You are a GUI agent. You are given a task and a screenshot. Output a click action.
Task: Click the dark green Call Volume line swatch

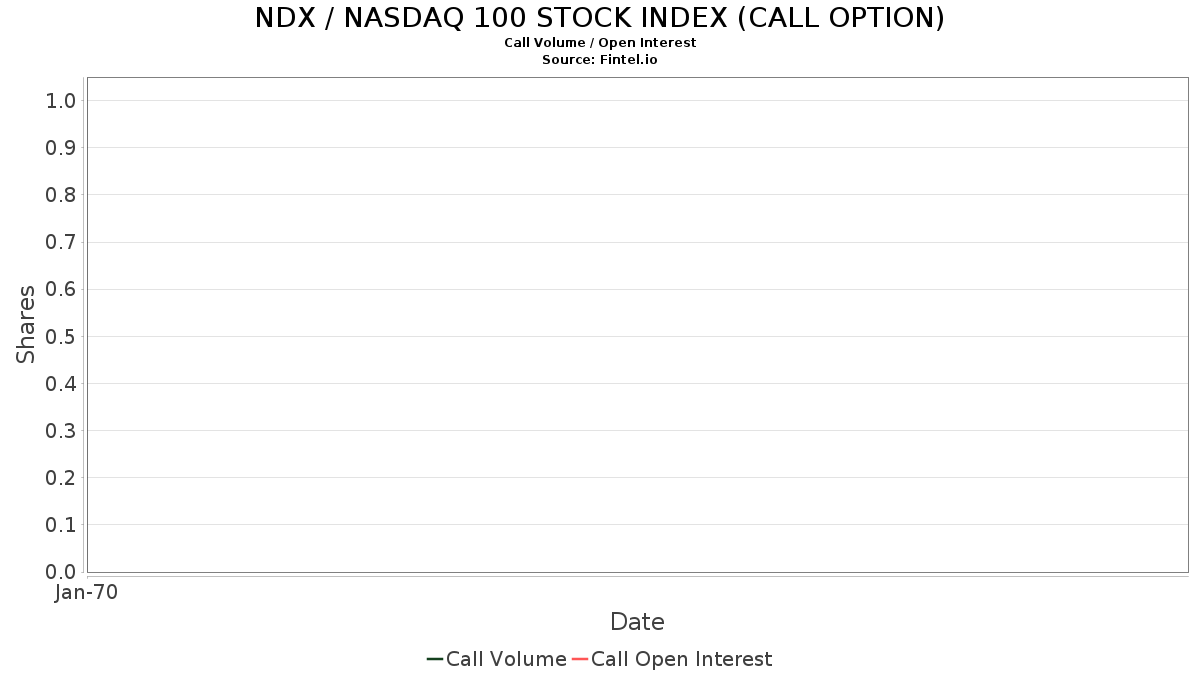(435, 659)
